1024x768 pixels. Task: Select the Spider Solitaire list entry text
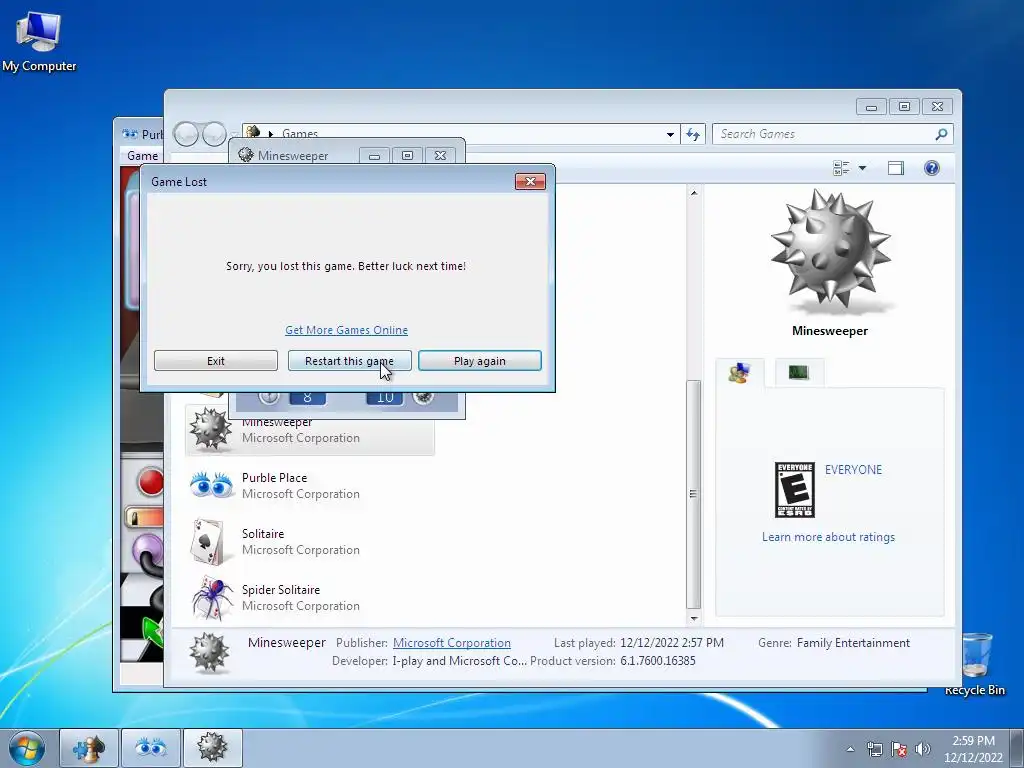281,590
